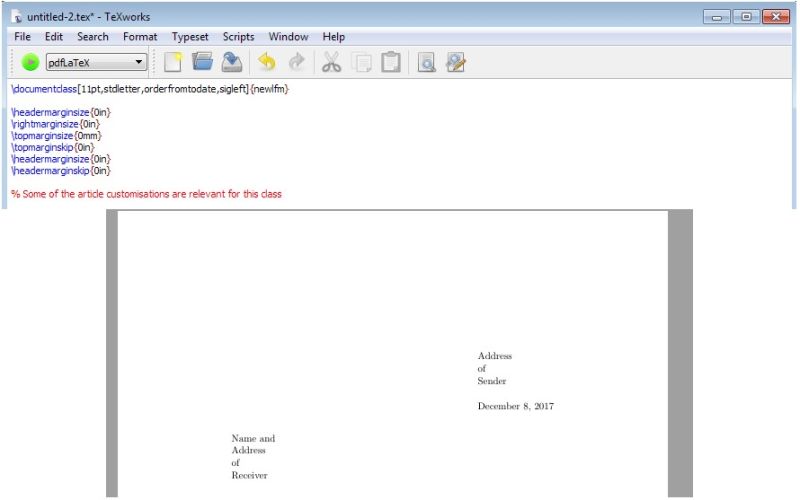Click the \documentclass line in editor

(150, 89)
